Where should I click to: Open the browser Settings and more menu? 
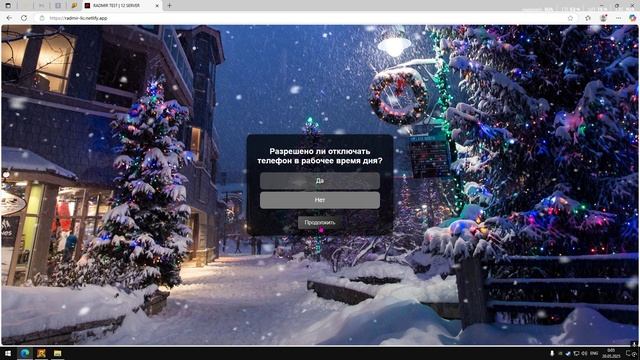pos(618,18)
